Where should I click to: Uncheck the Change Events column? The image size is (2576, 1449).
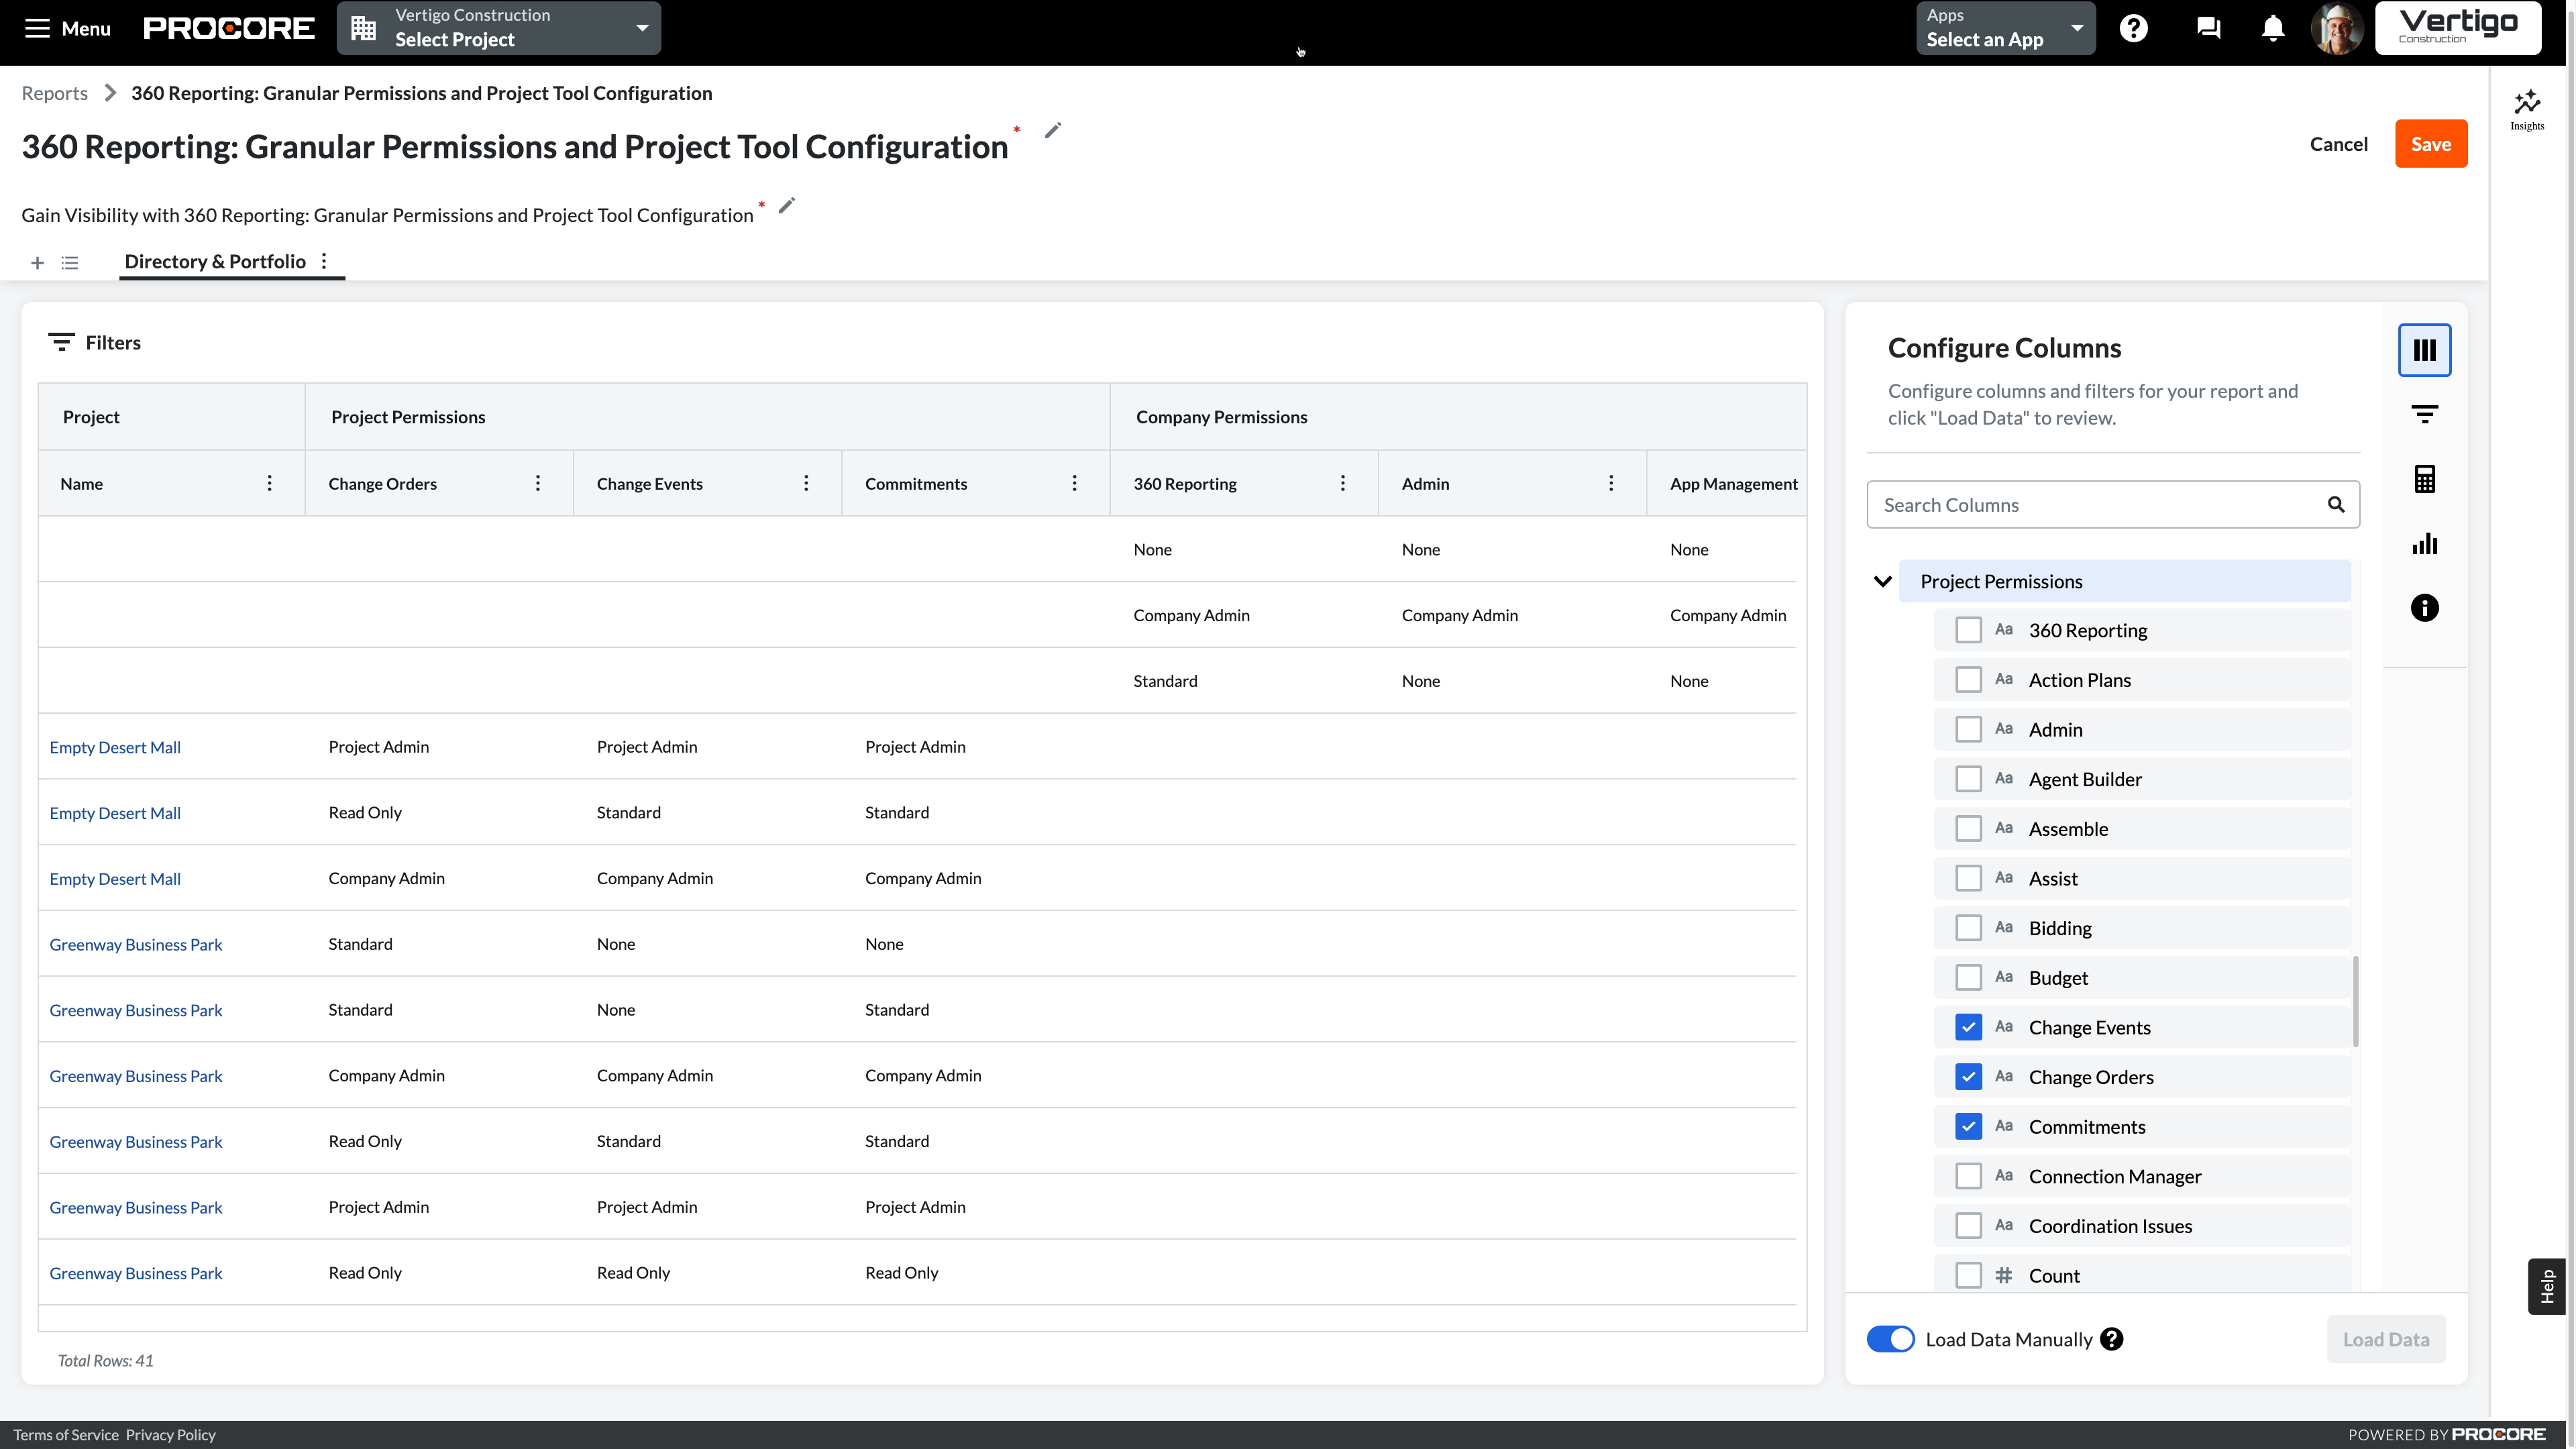(1968, 1027)
